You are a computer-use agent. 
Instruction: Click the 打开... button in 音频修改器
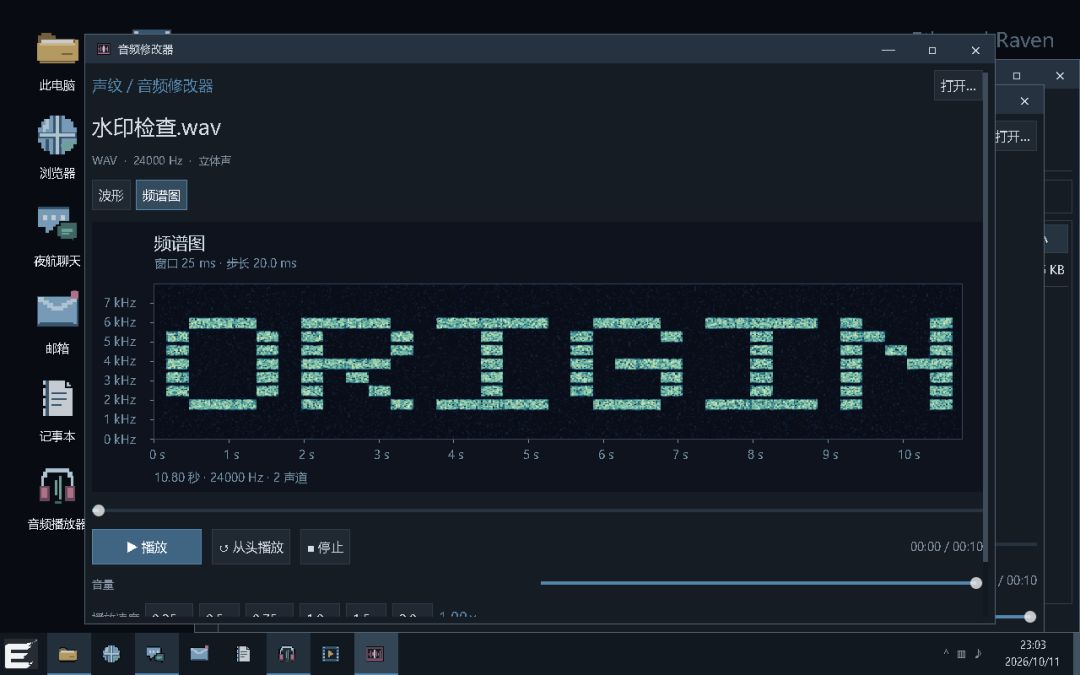[958, 86]
